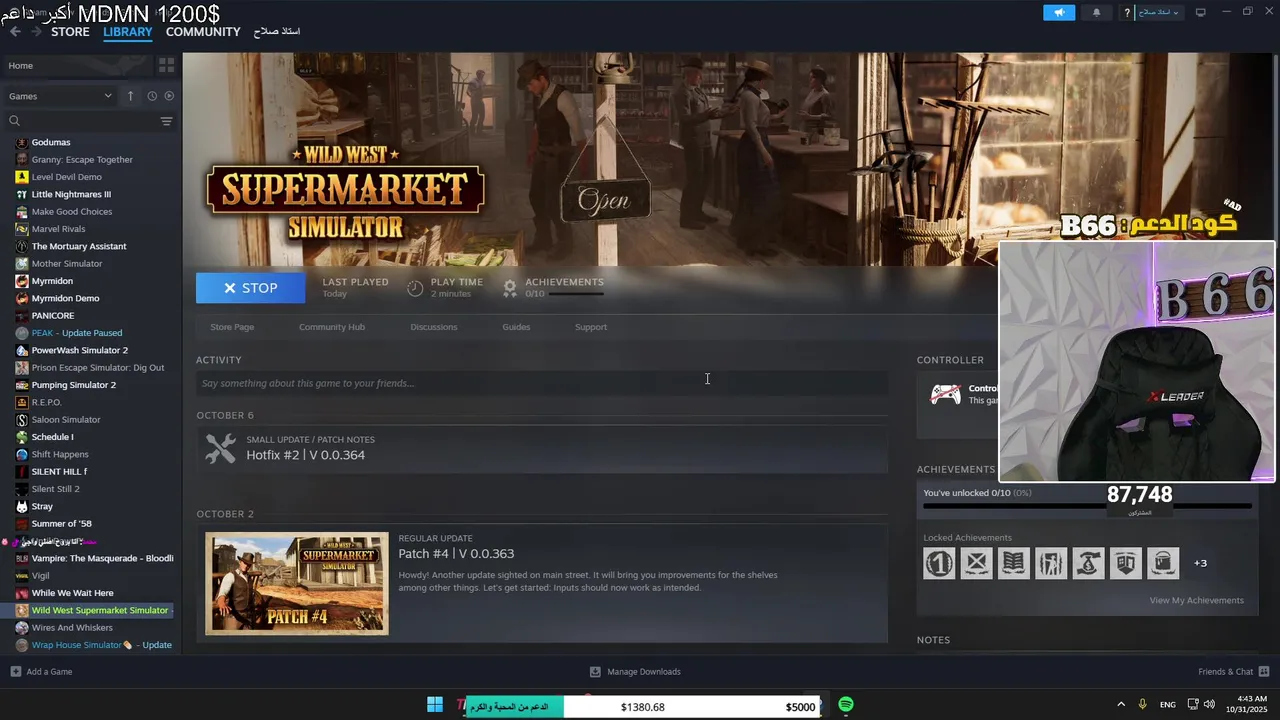Open the Discussions link
The width and height of the screenshot is (1280, 720).
tap(434, 327)
